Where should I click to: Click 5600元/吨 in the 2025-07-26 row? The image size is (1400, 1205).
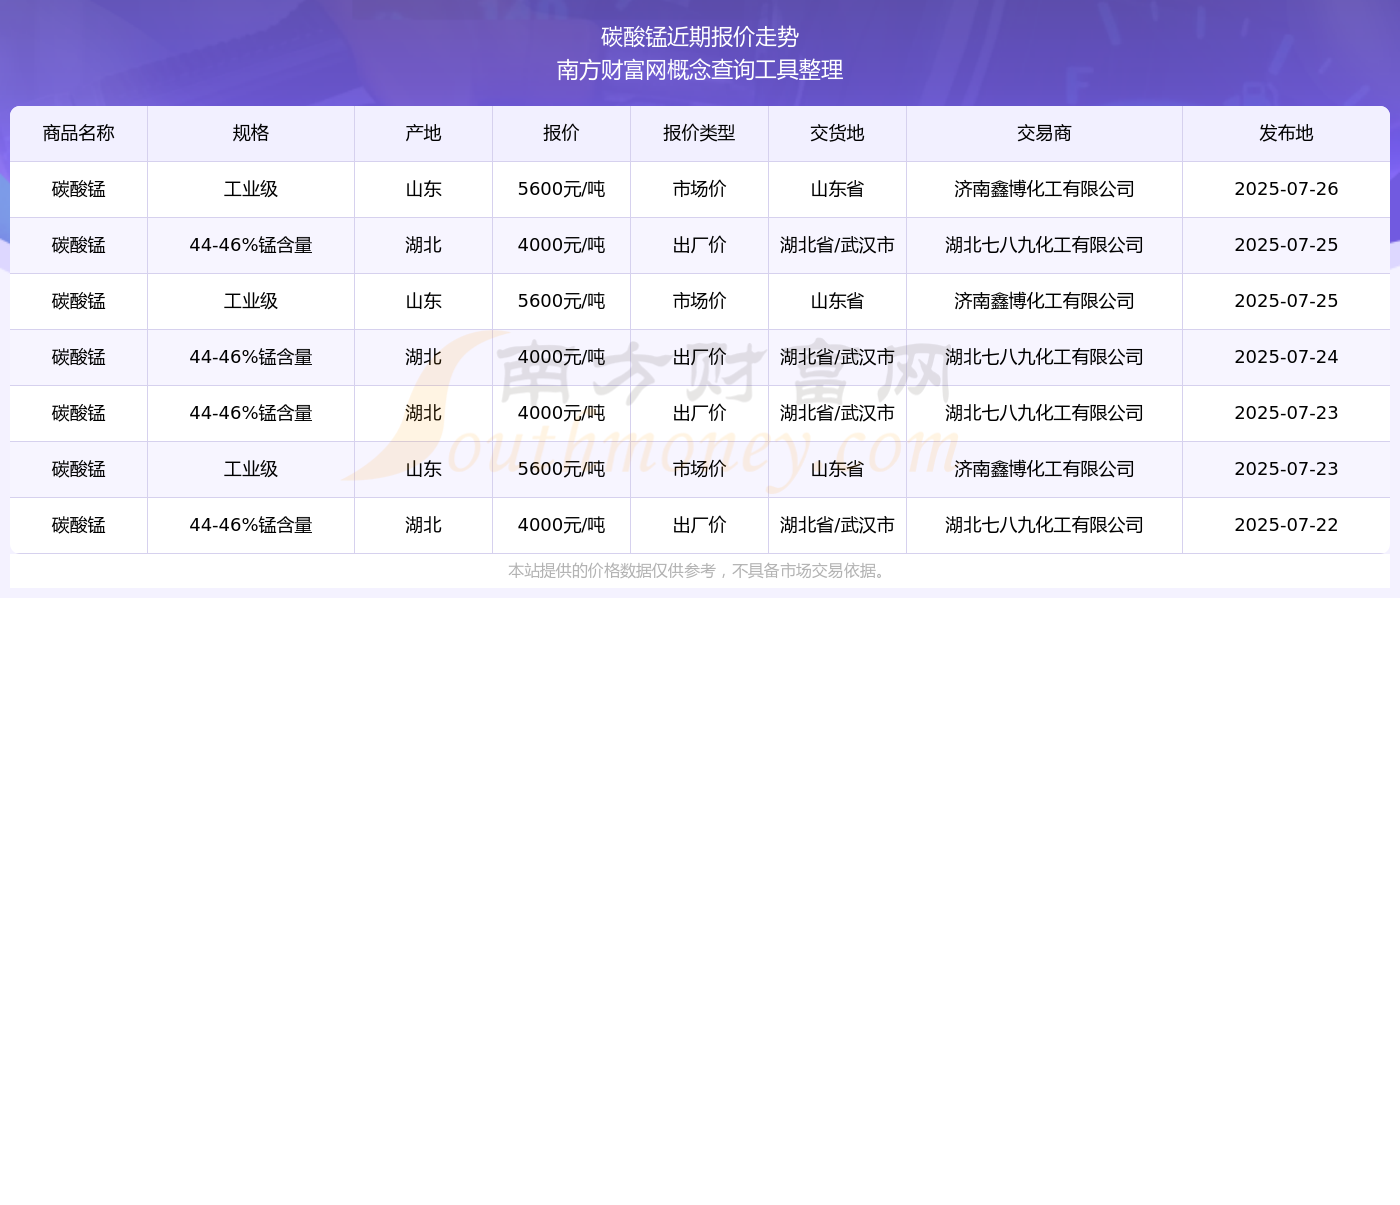click(562, 189)
